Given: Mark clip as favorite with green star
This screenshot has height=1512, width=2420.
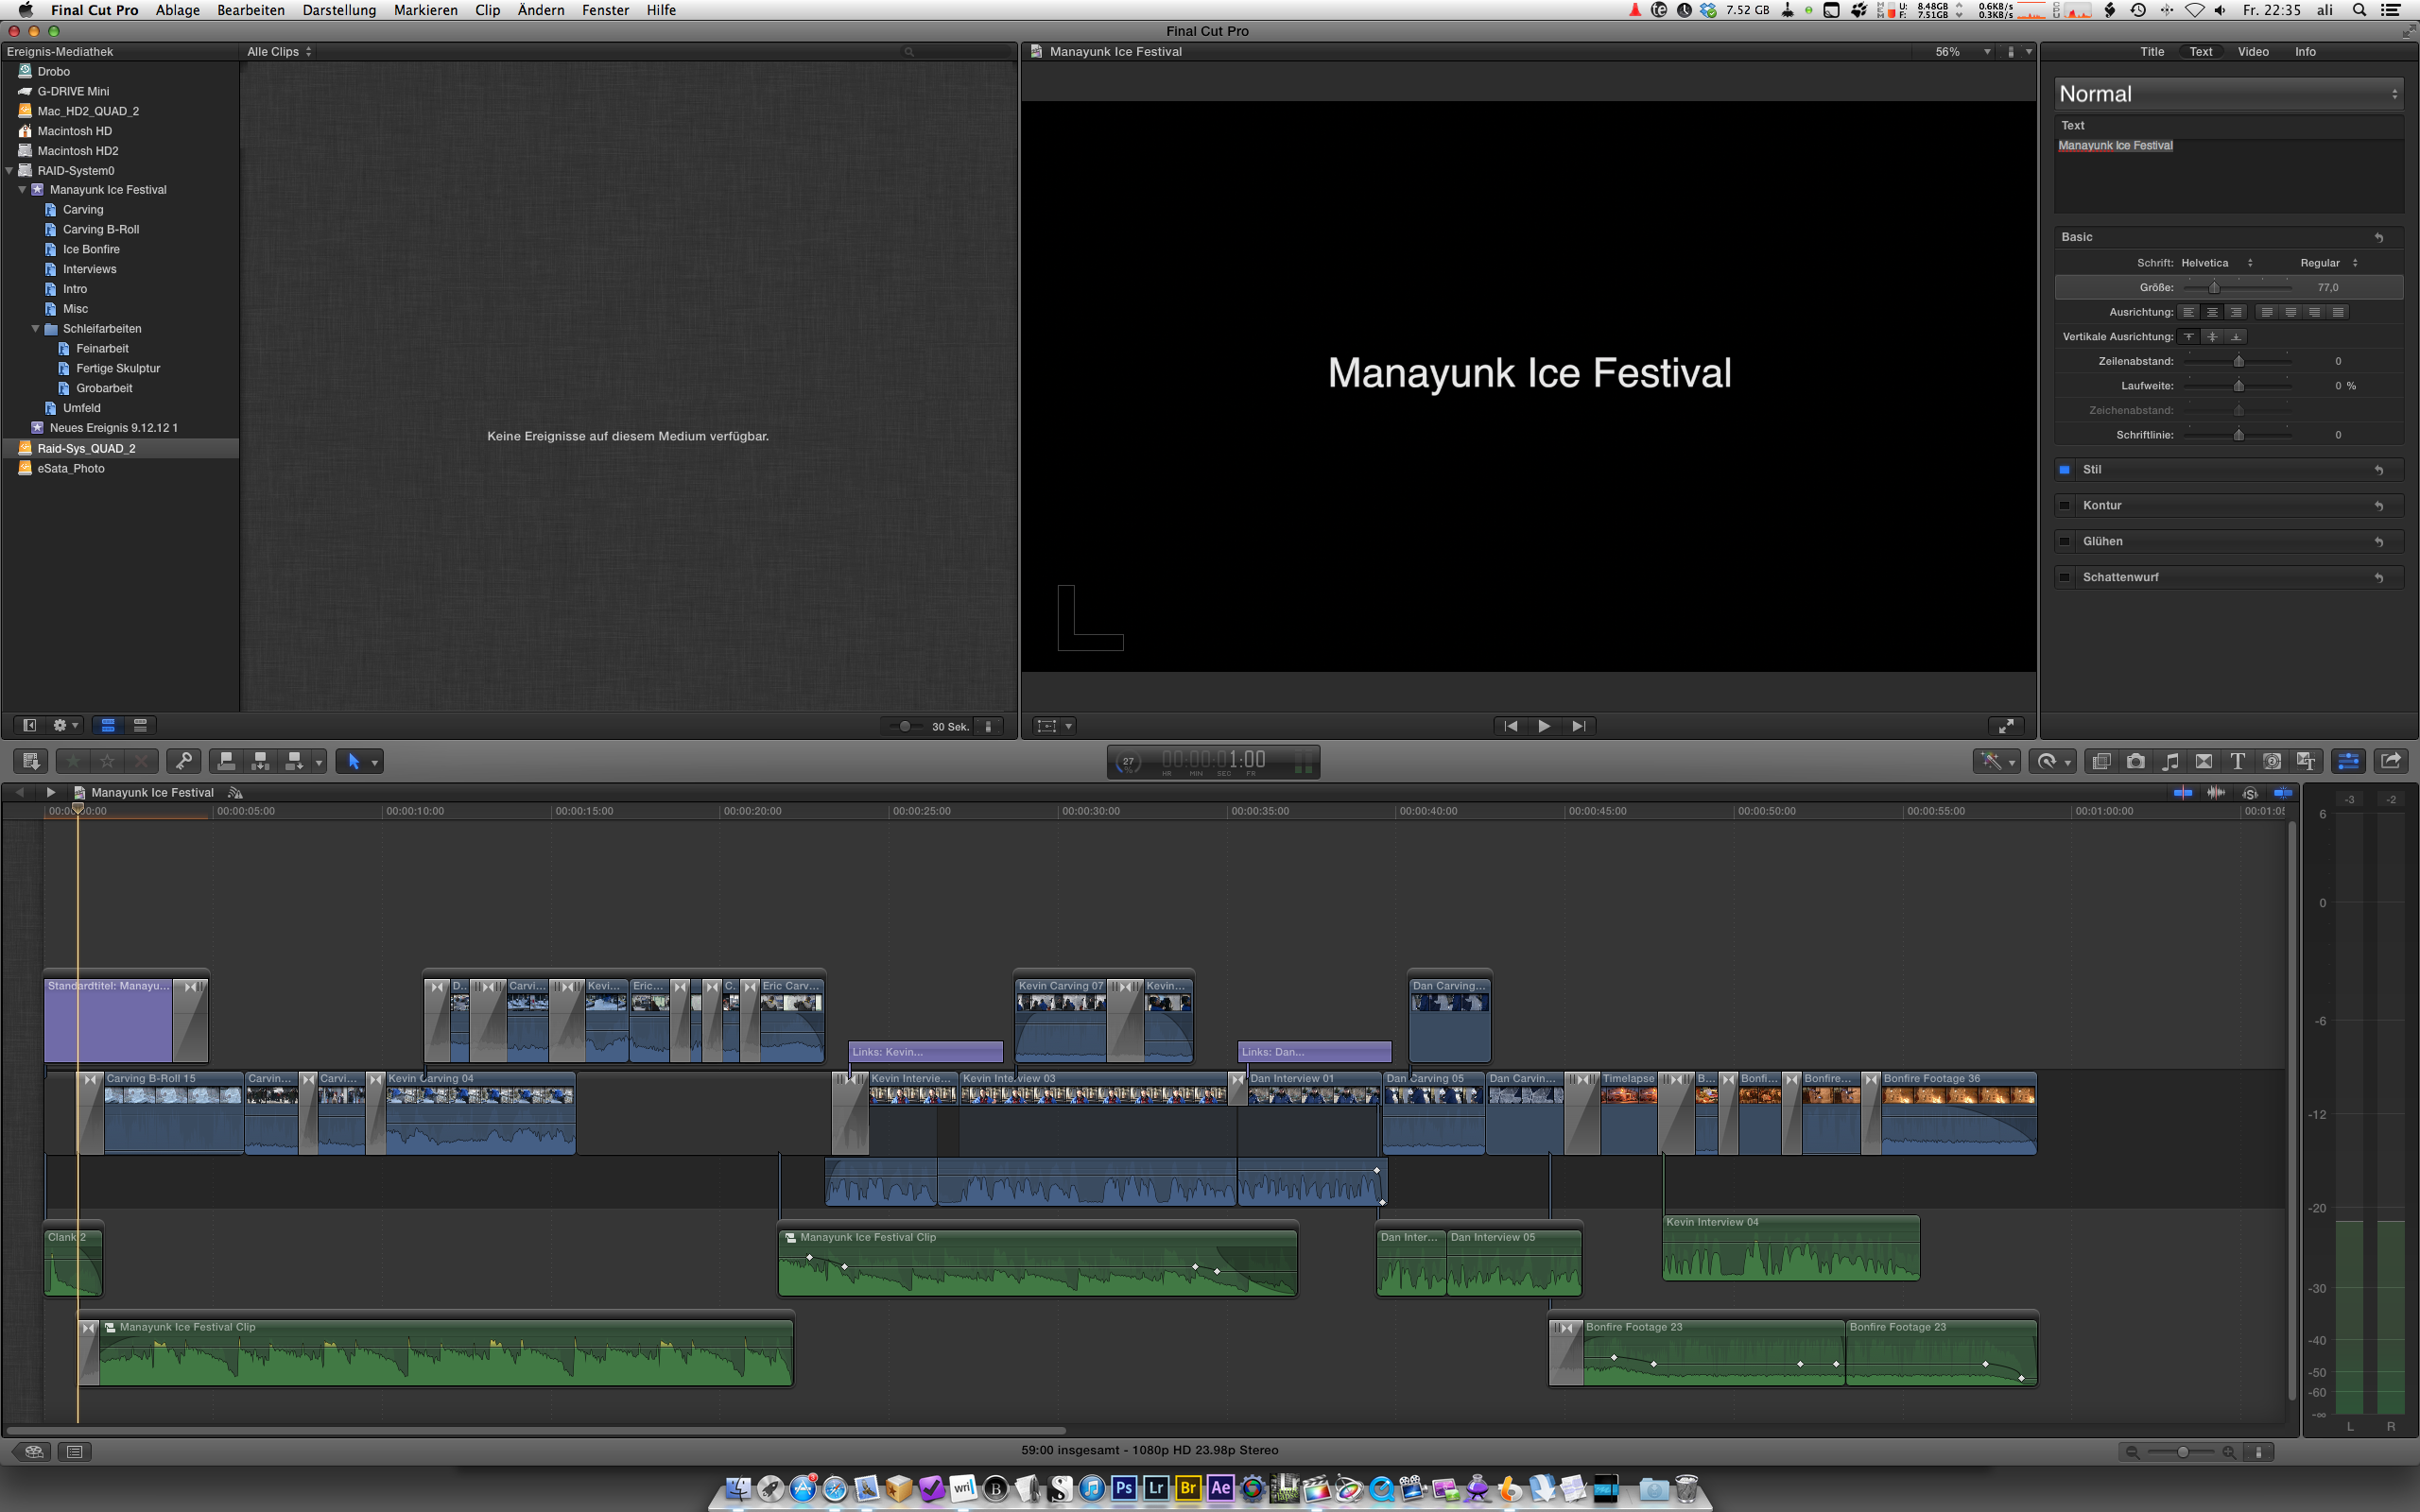Looking at the screenshot, I should coord(73,761).
